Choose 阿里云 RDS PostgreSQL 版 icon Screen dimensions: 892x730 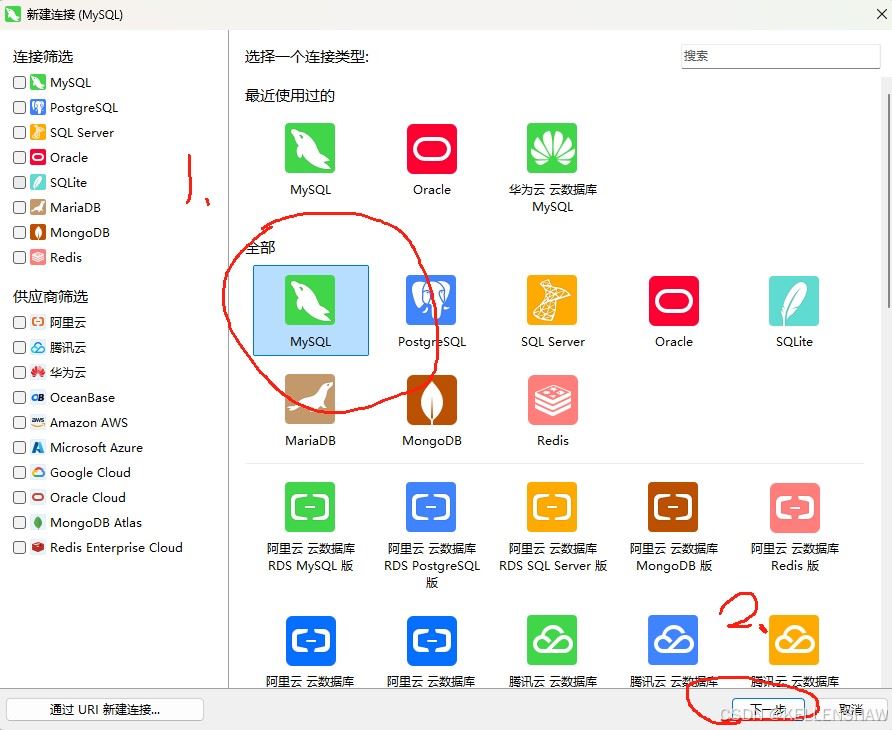(x=431, y=507)
